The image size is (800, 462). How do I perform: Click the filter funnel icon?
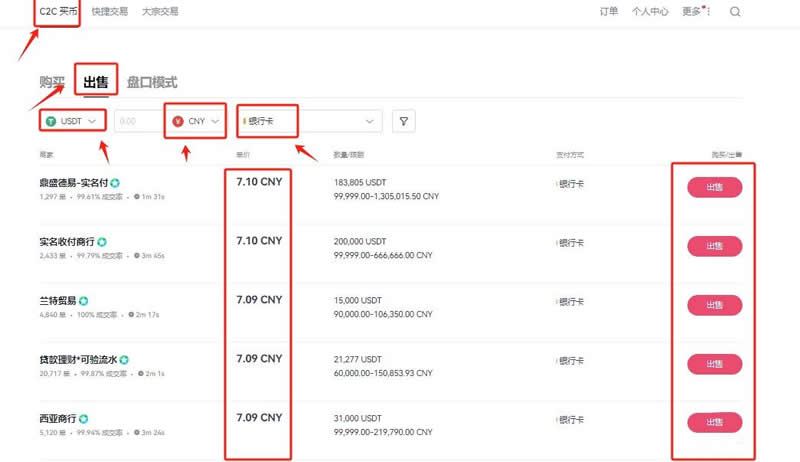[x=404, y=121]
